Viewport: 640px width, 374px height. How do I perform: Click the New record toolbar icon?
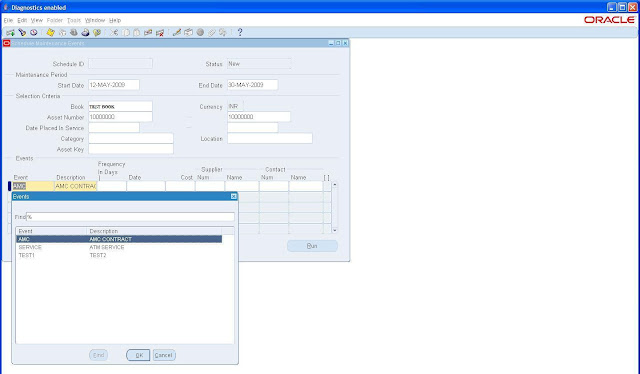tap(11, 33)
